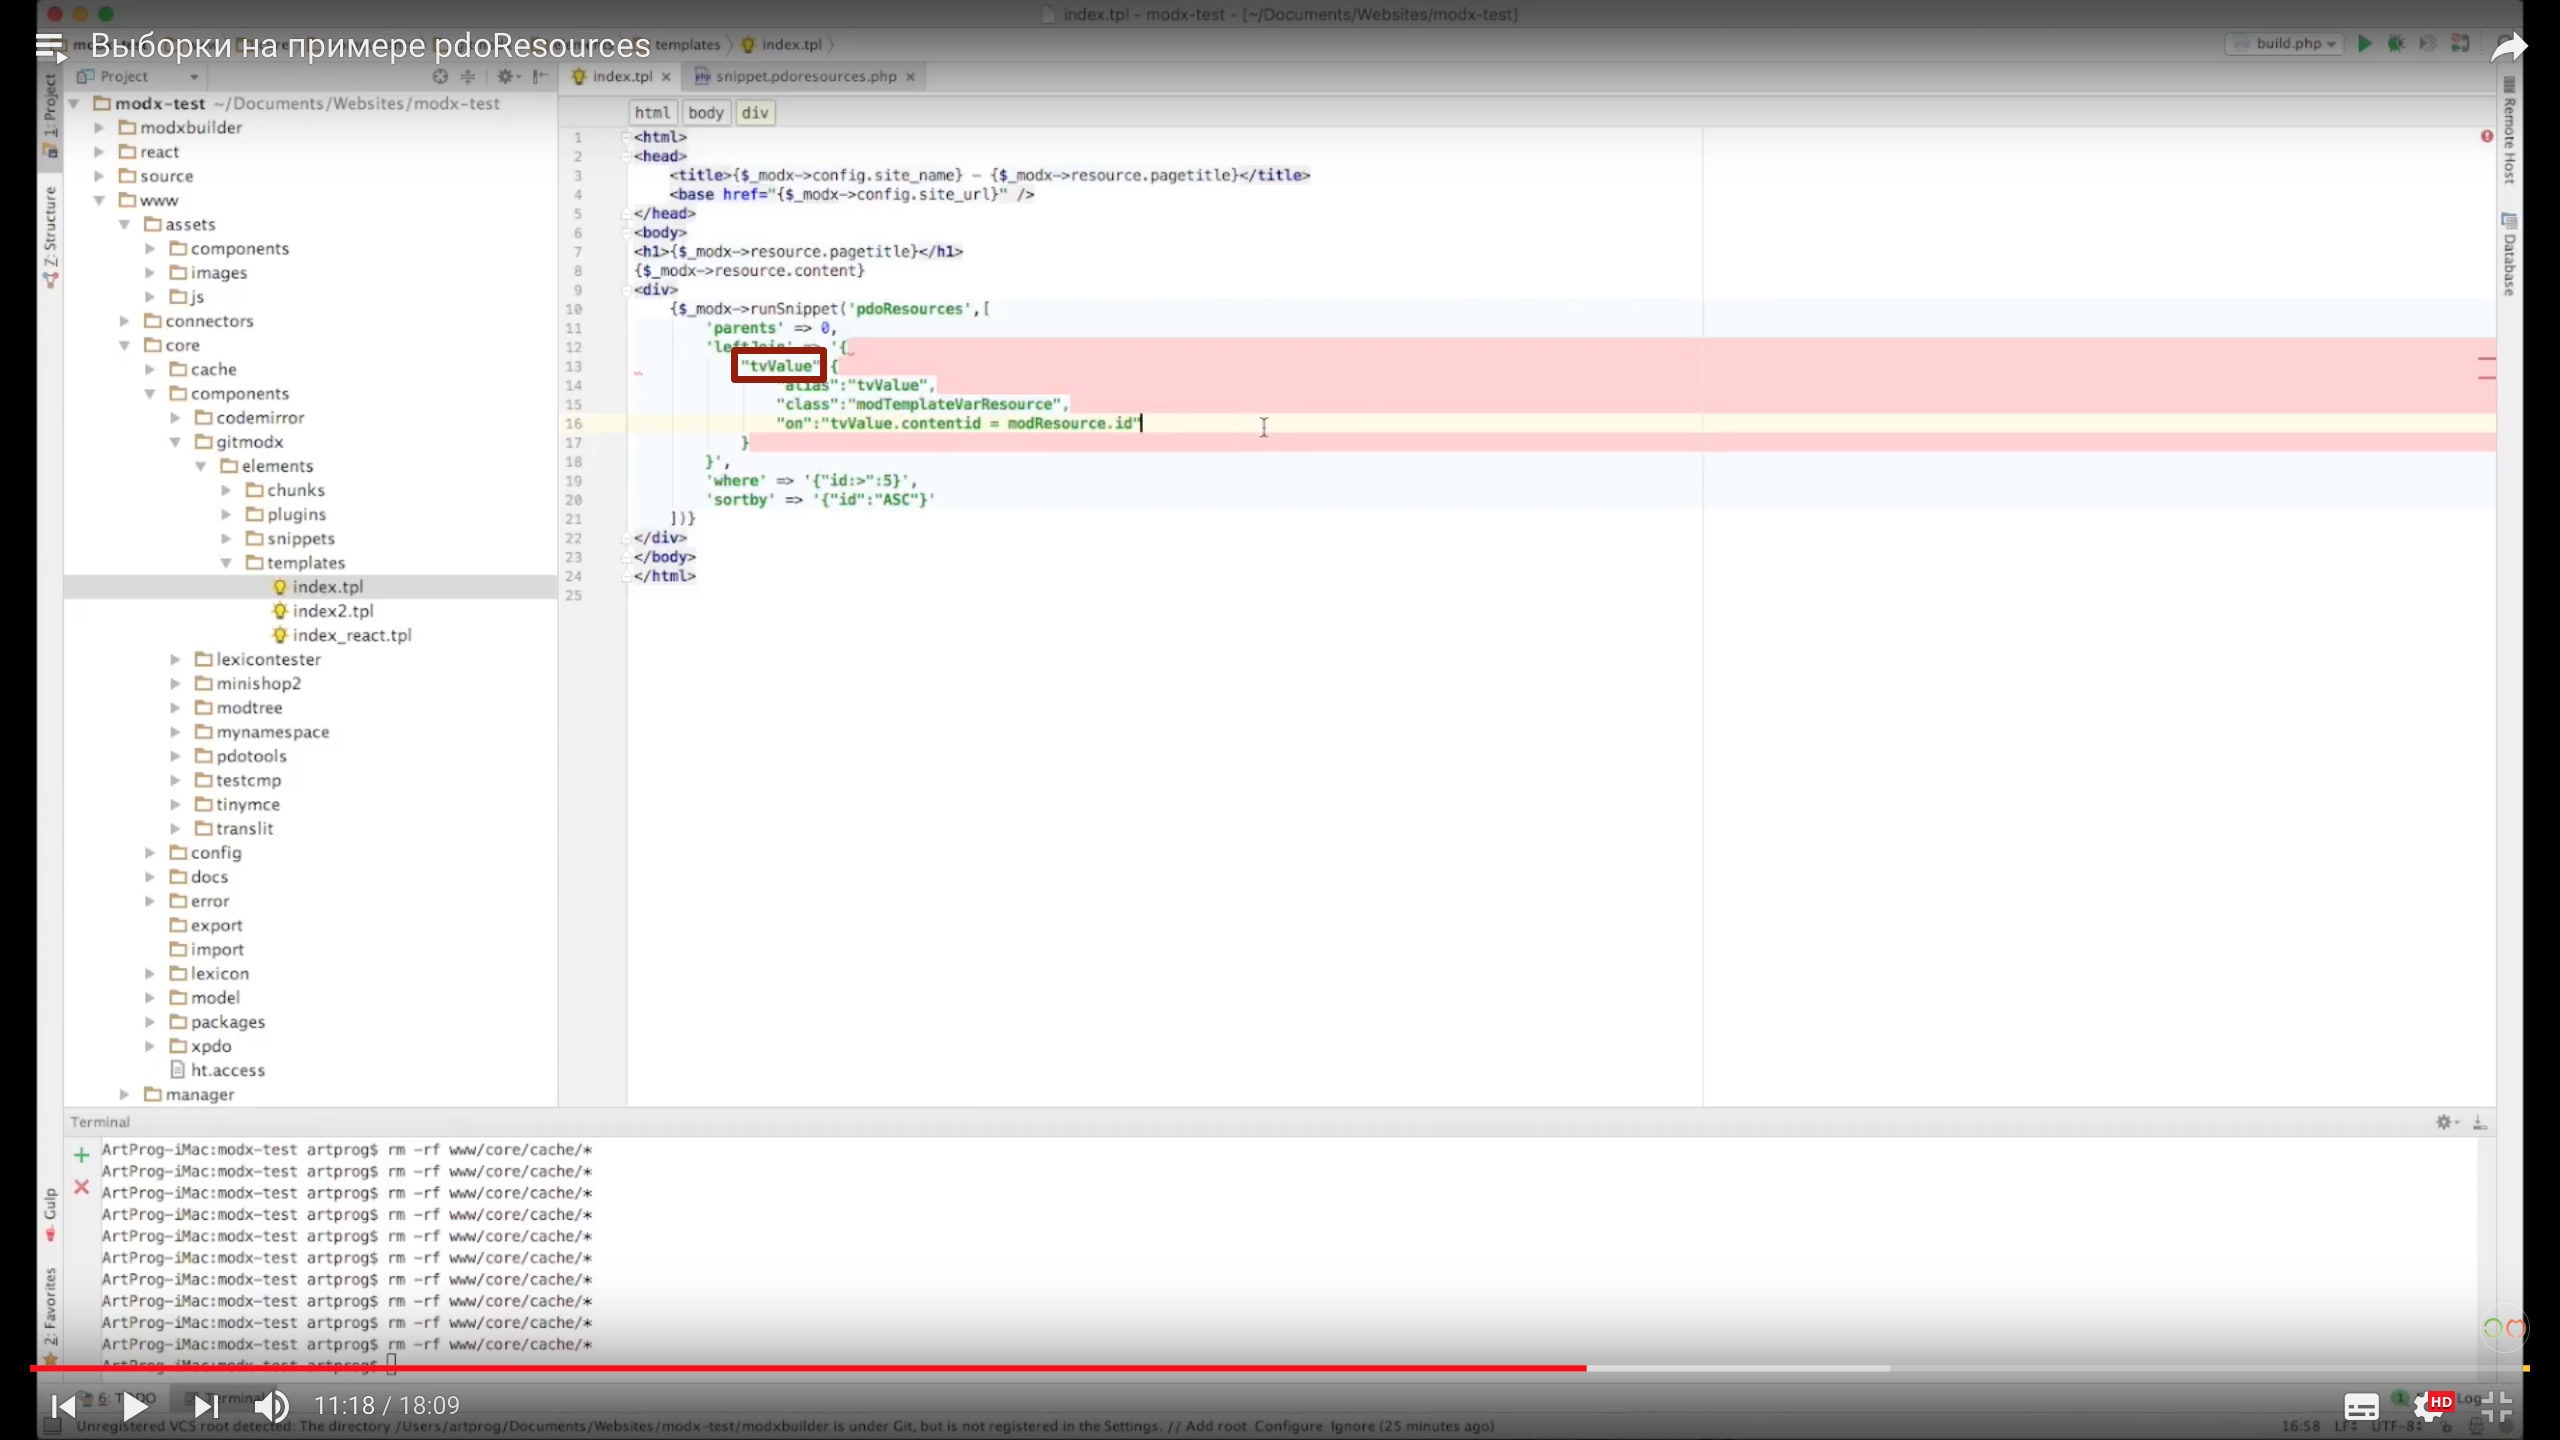Open the video playlist menu icon
The height and width of the screenshot is (1440, 2560).
[50, 46]
